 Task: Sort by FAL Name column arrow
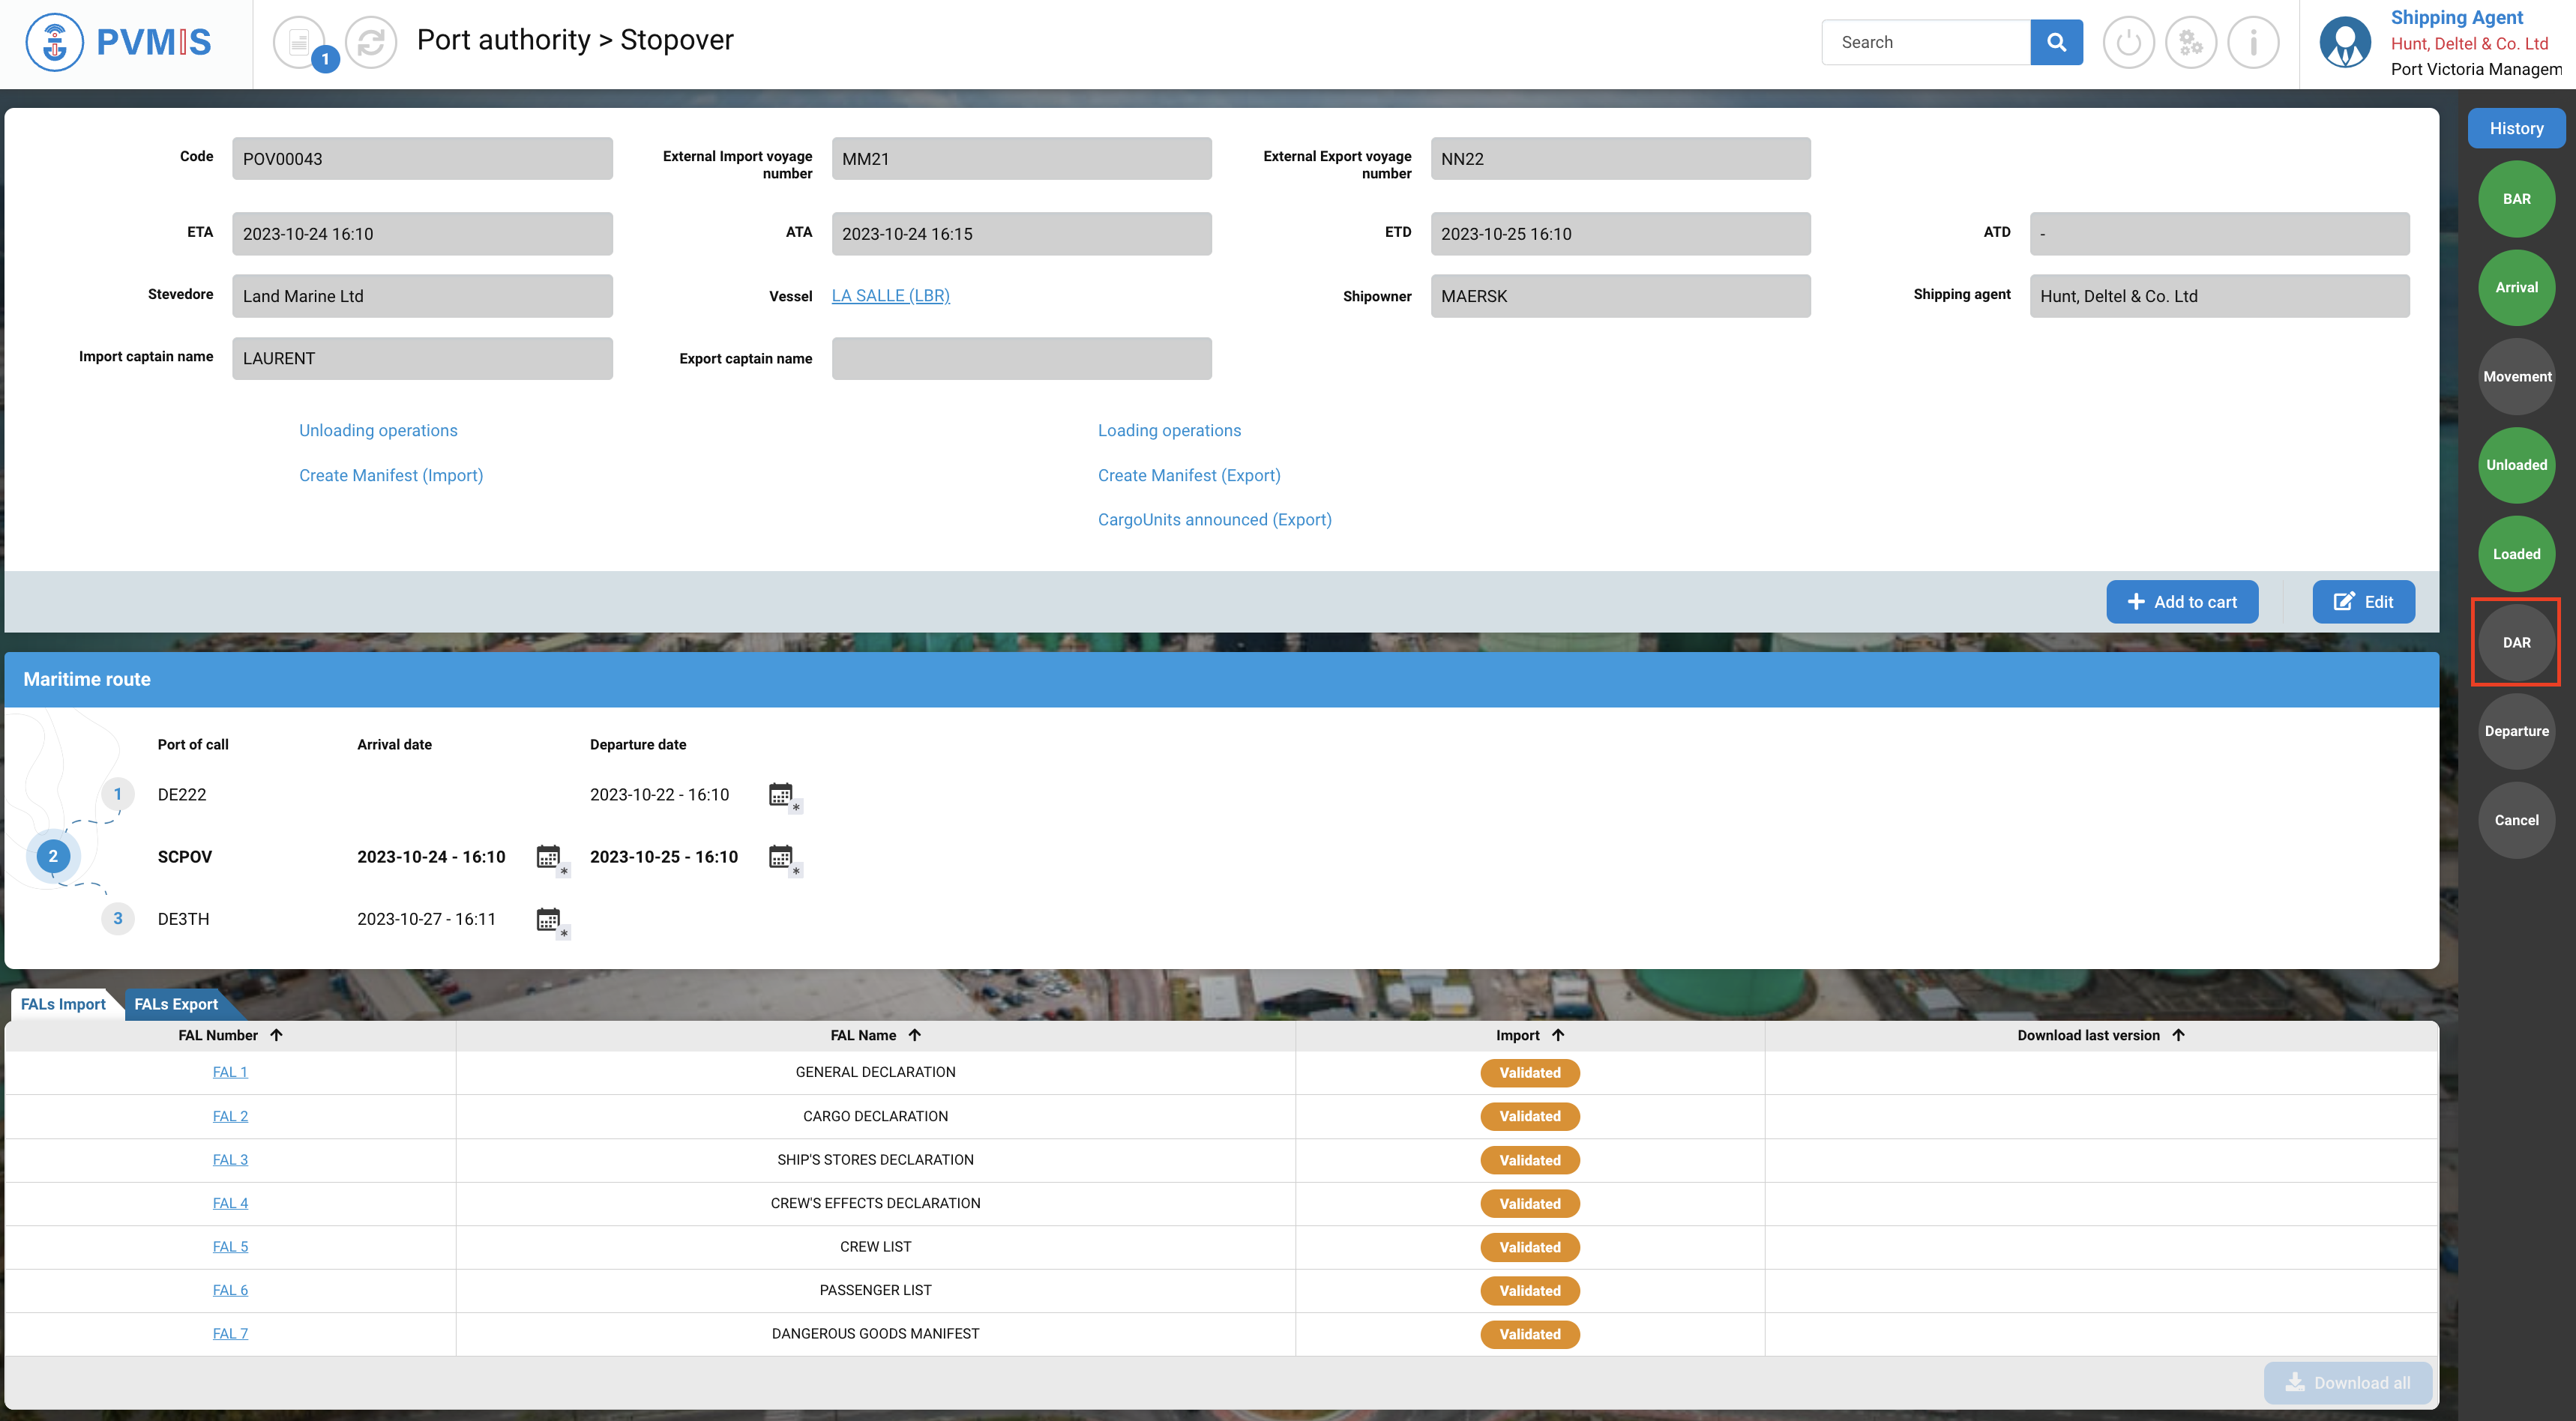[915, 1035]
